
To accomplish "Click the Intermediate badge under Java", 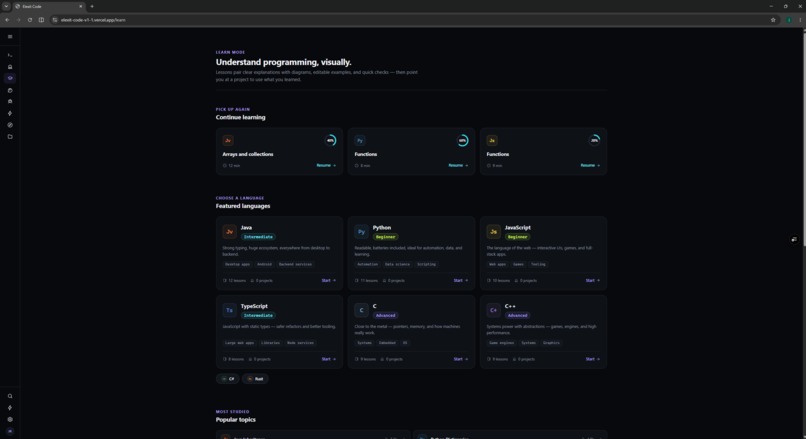I will [x=258, y=237].
